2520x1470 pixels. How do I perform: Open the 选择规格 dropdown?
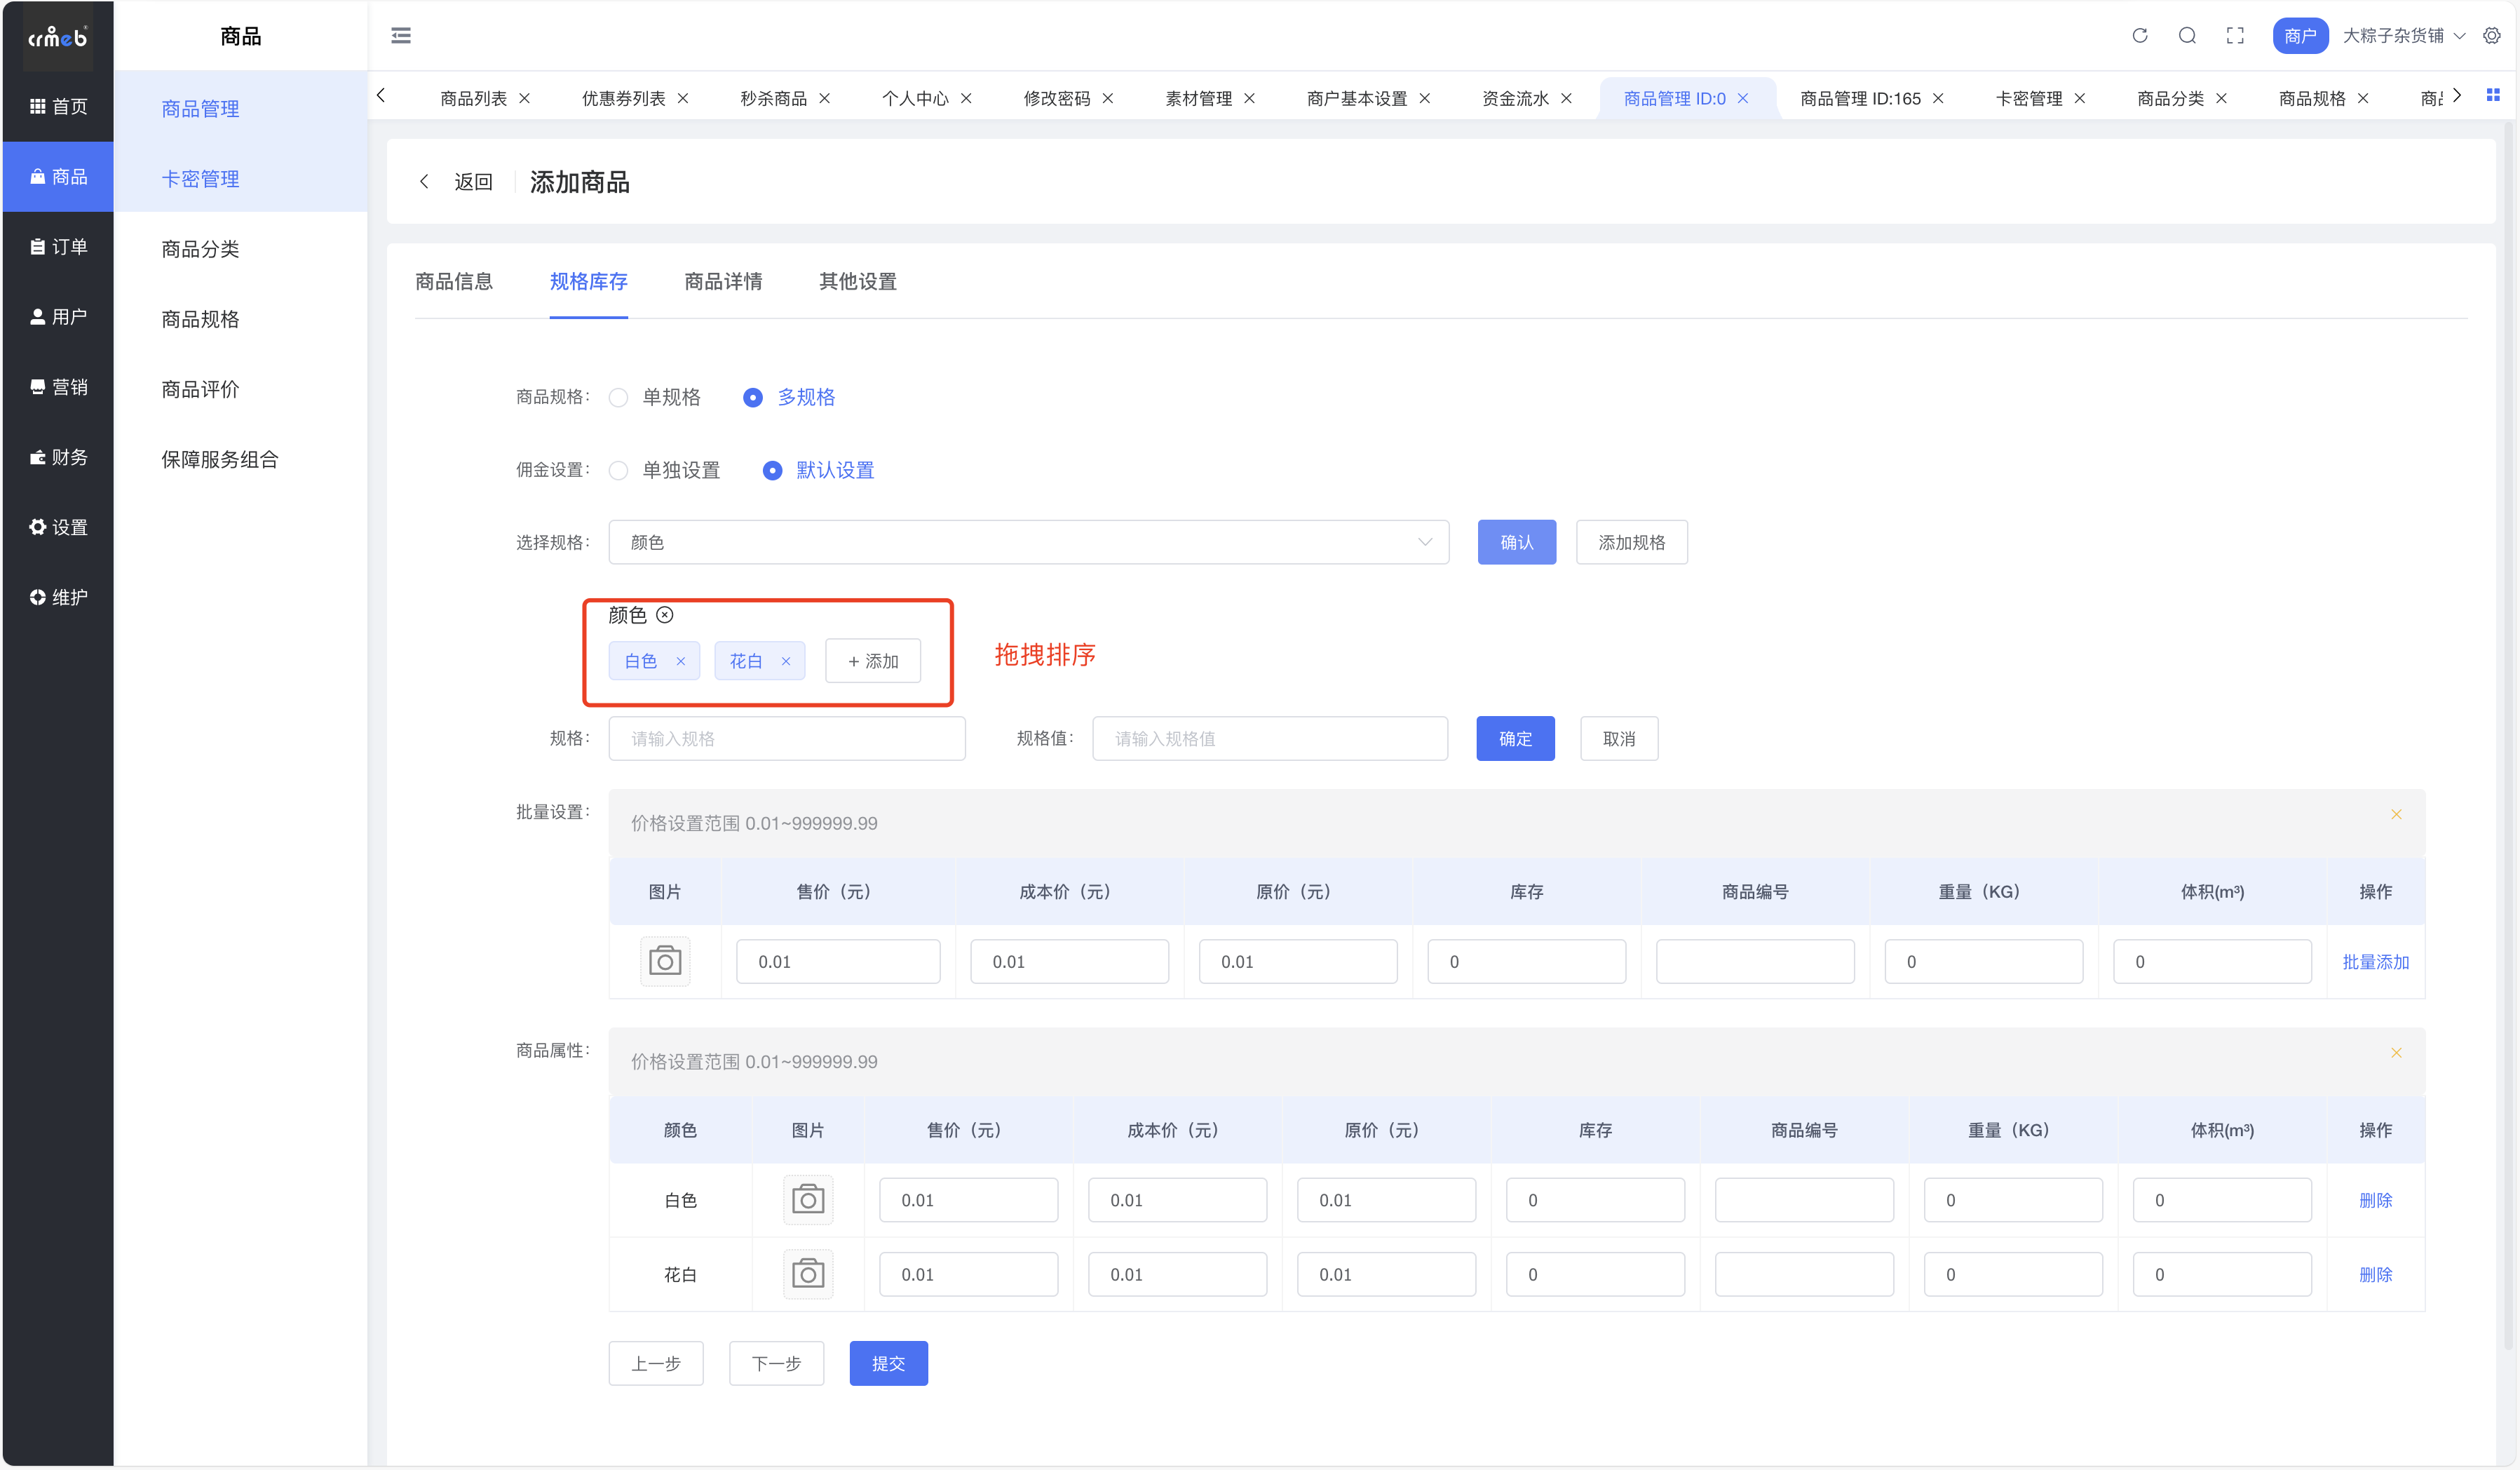[x=1029, y=542]
